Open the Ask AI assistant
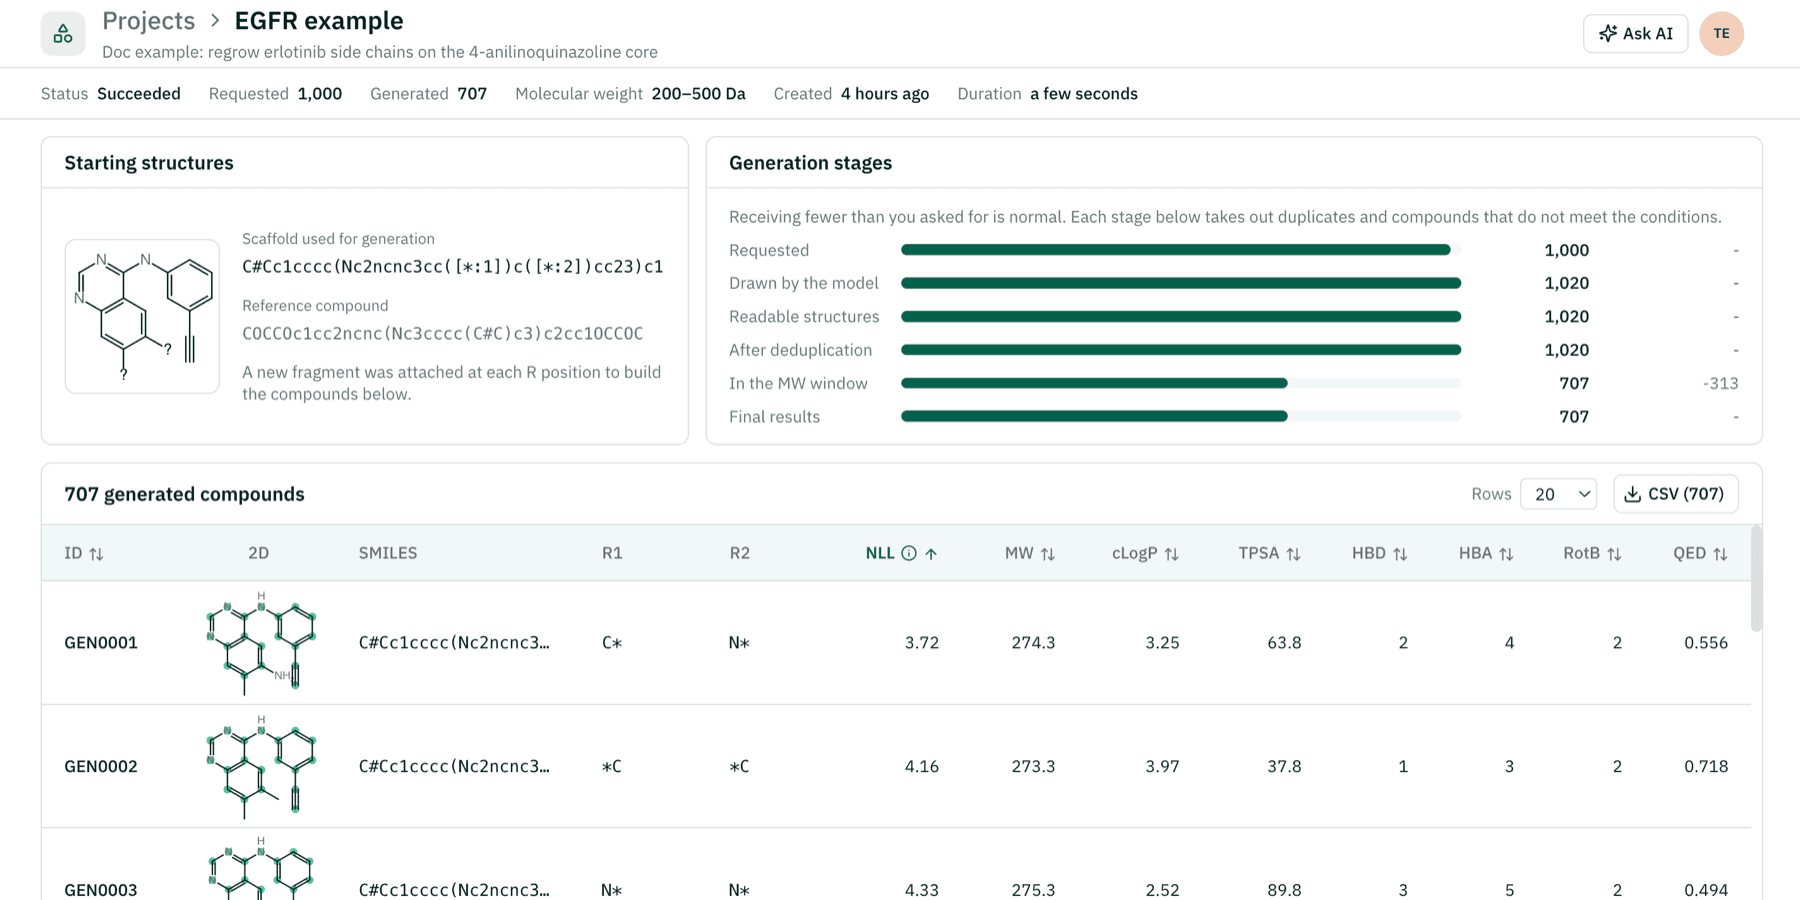The width and height of the screenshot is (1800, 900). (x=1636, y=34)
